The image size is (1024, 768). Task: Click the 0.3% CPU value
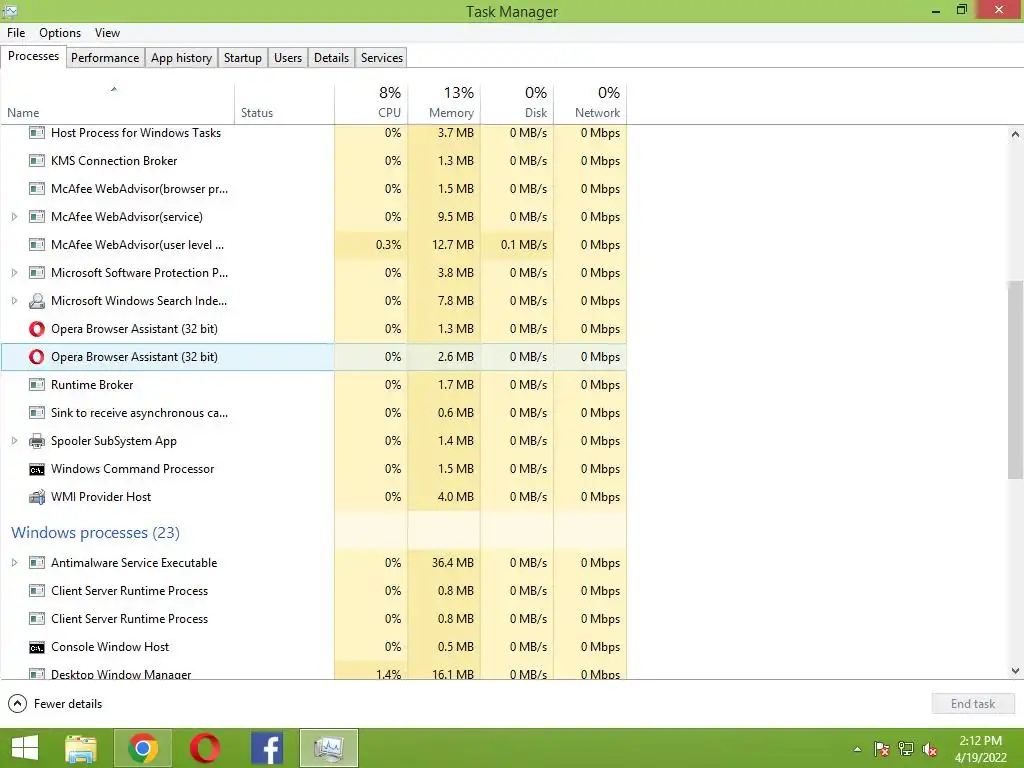coord(389,245)
